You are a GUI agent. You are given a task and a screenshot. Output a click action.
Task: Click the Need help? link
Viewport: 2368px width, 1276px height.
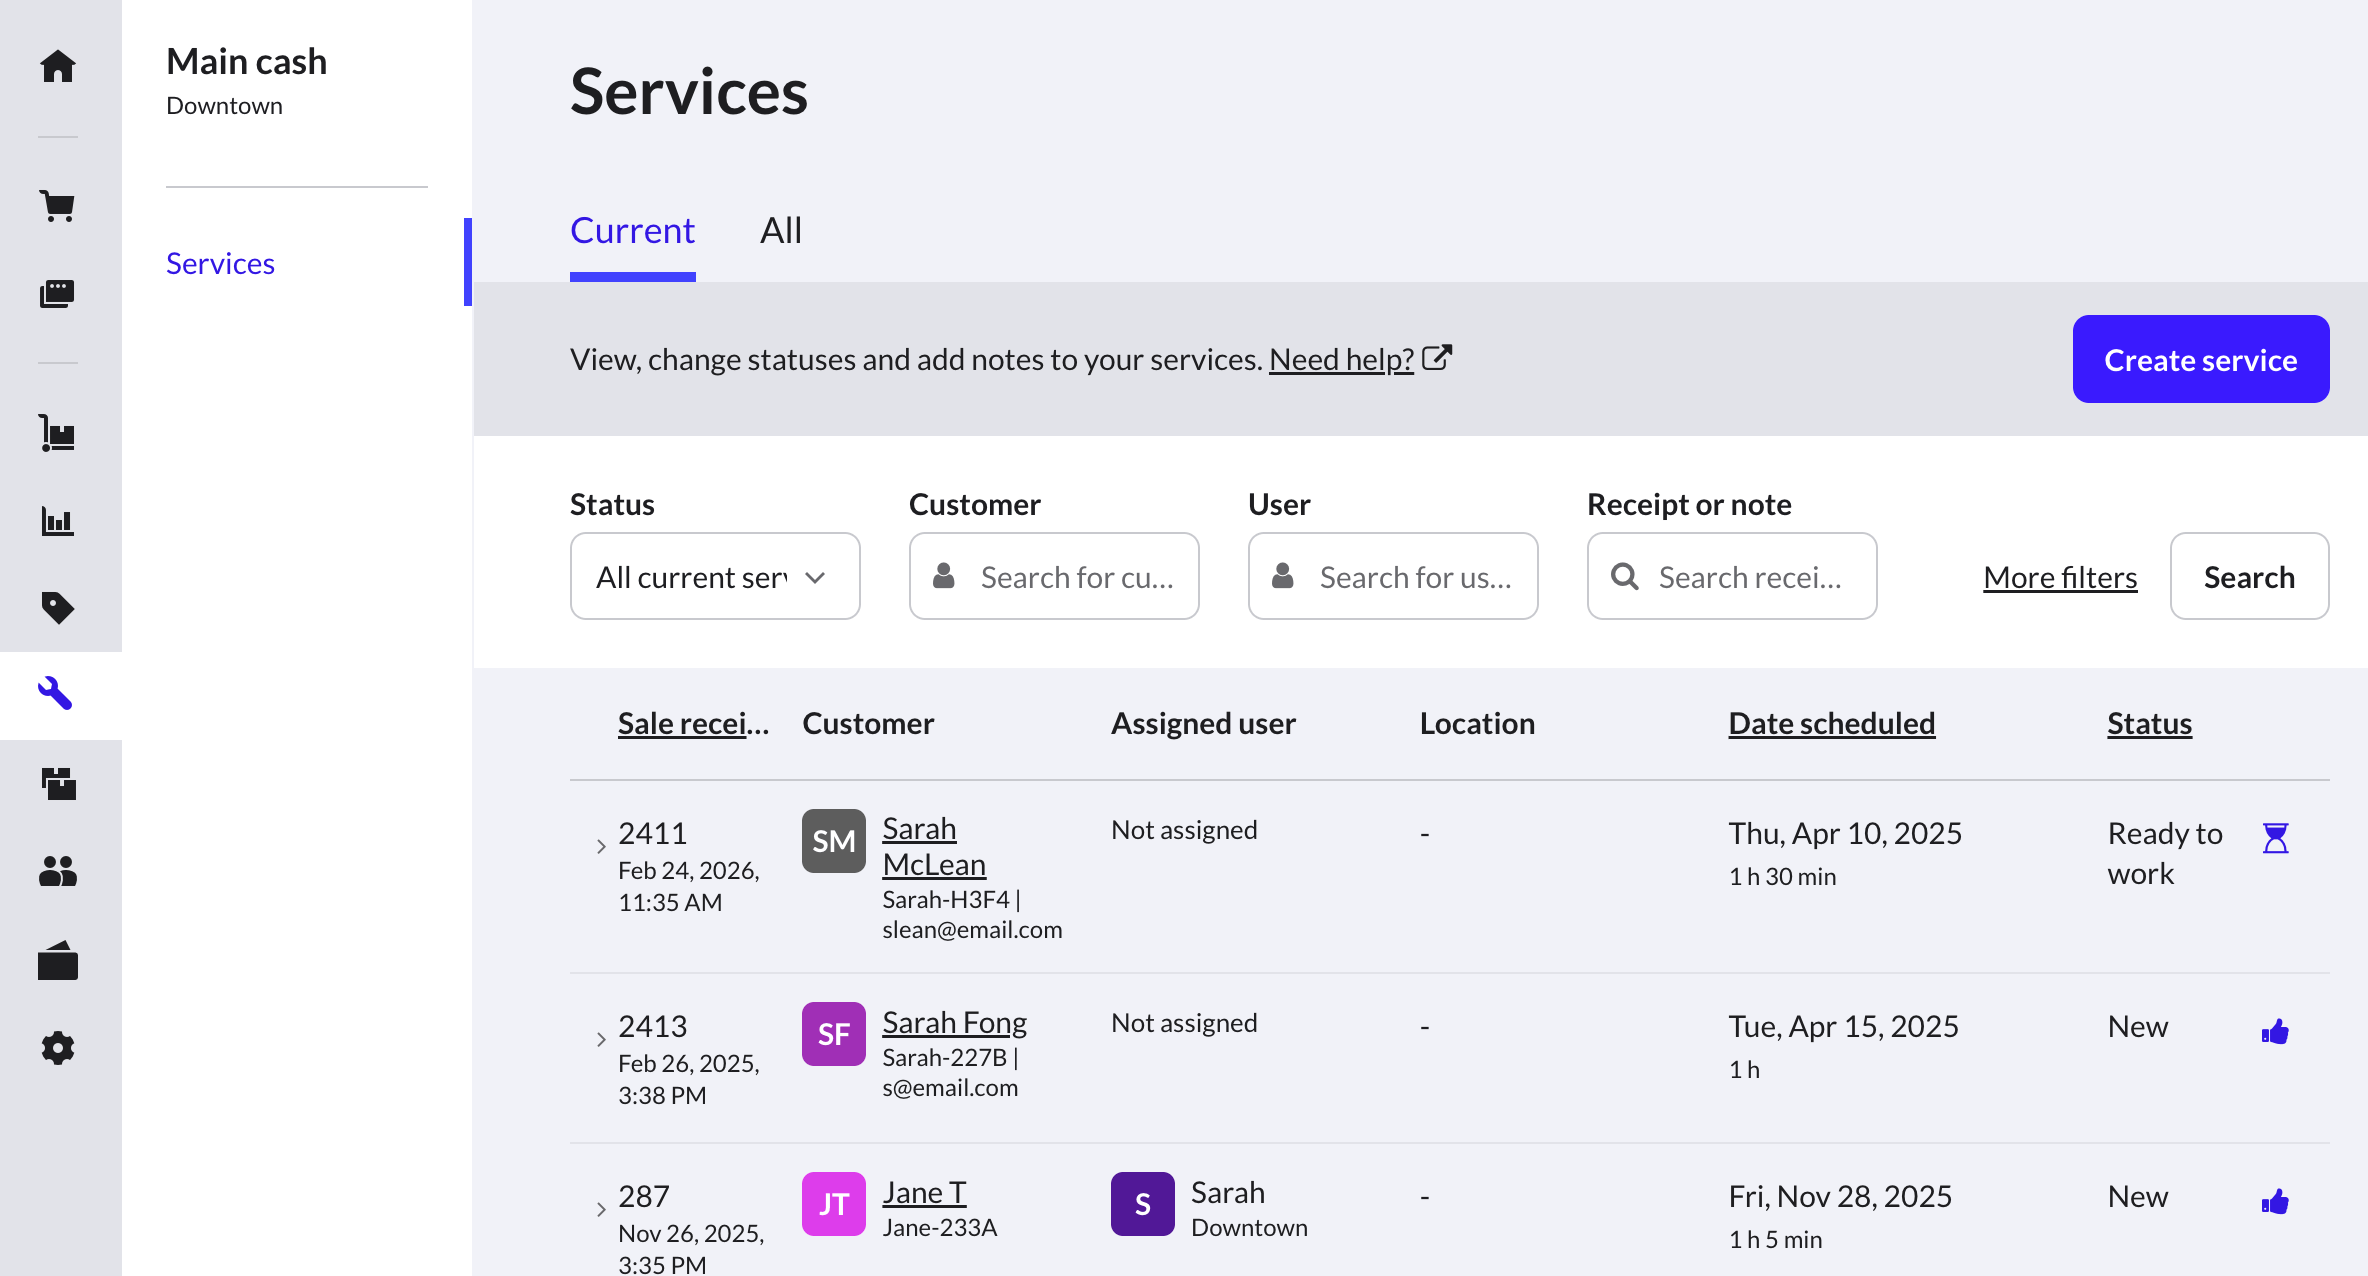(1341, 359)
